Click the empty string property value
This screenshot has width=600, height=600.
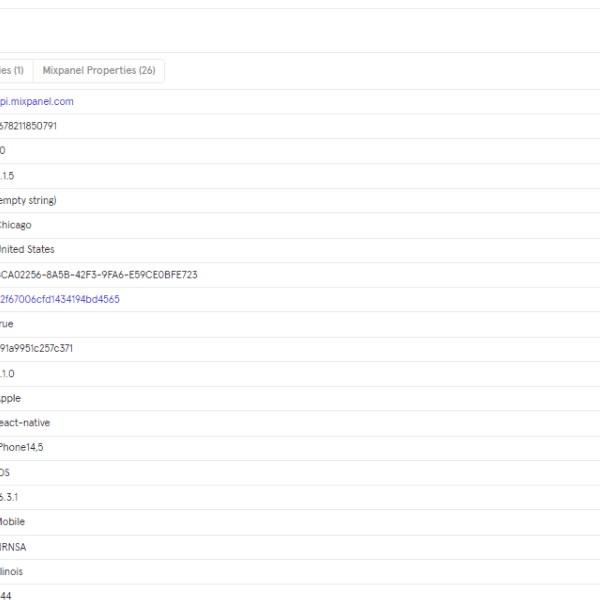tap(28, 200)
